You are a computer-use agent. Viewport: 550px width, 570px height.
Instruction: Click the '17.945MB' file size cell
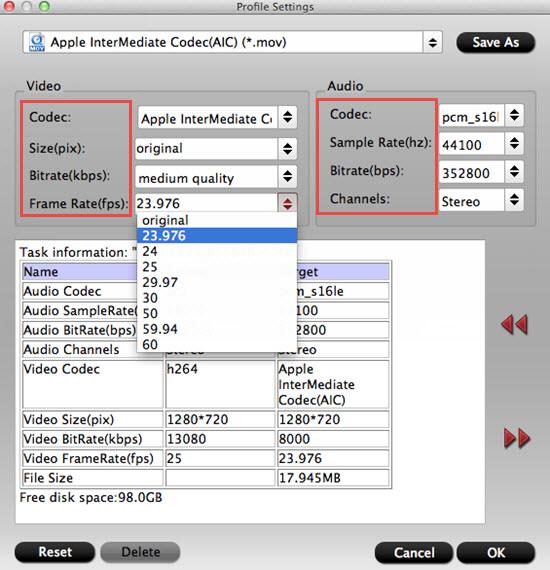pos(333,478)
